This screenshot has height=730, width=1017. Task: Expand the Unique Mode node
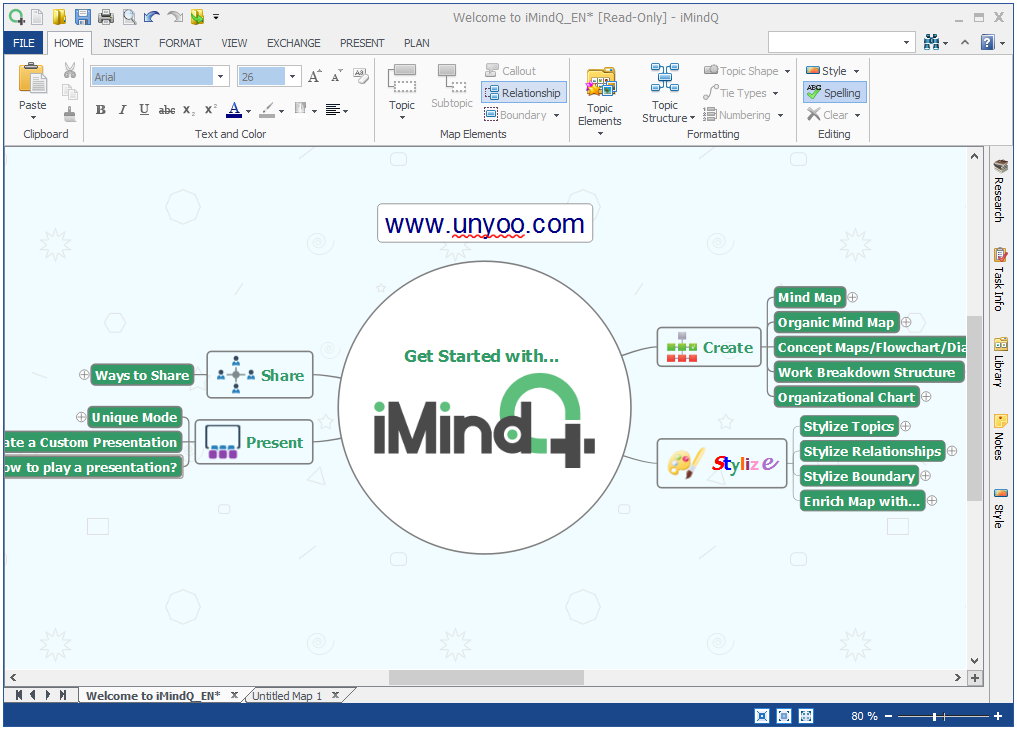click(80, 417)
